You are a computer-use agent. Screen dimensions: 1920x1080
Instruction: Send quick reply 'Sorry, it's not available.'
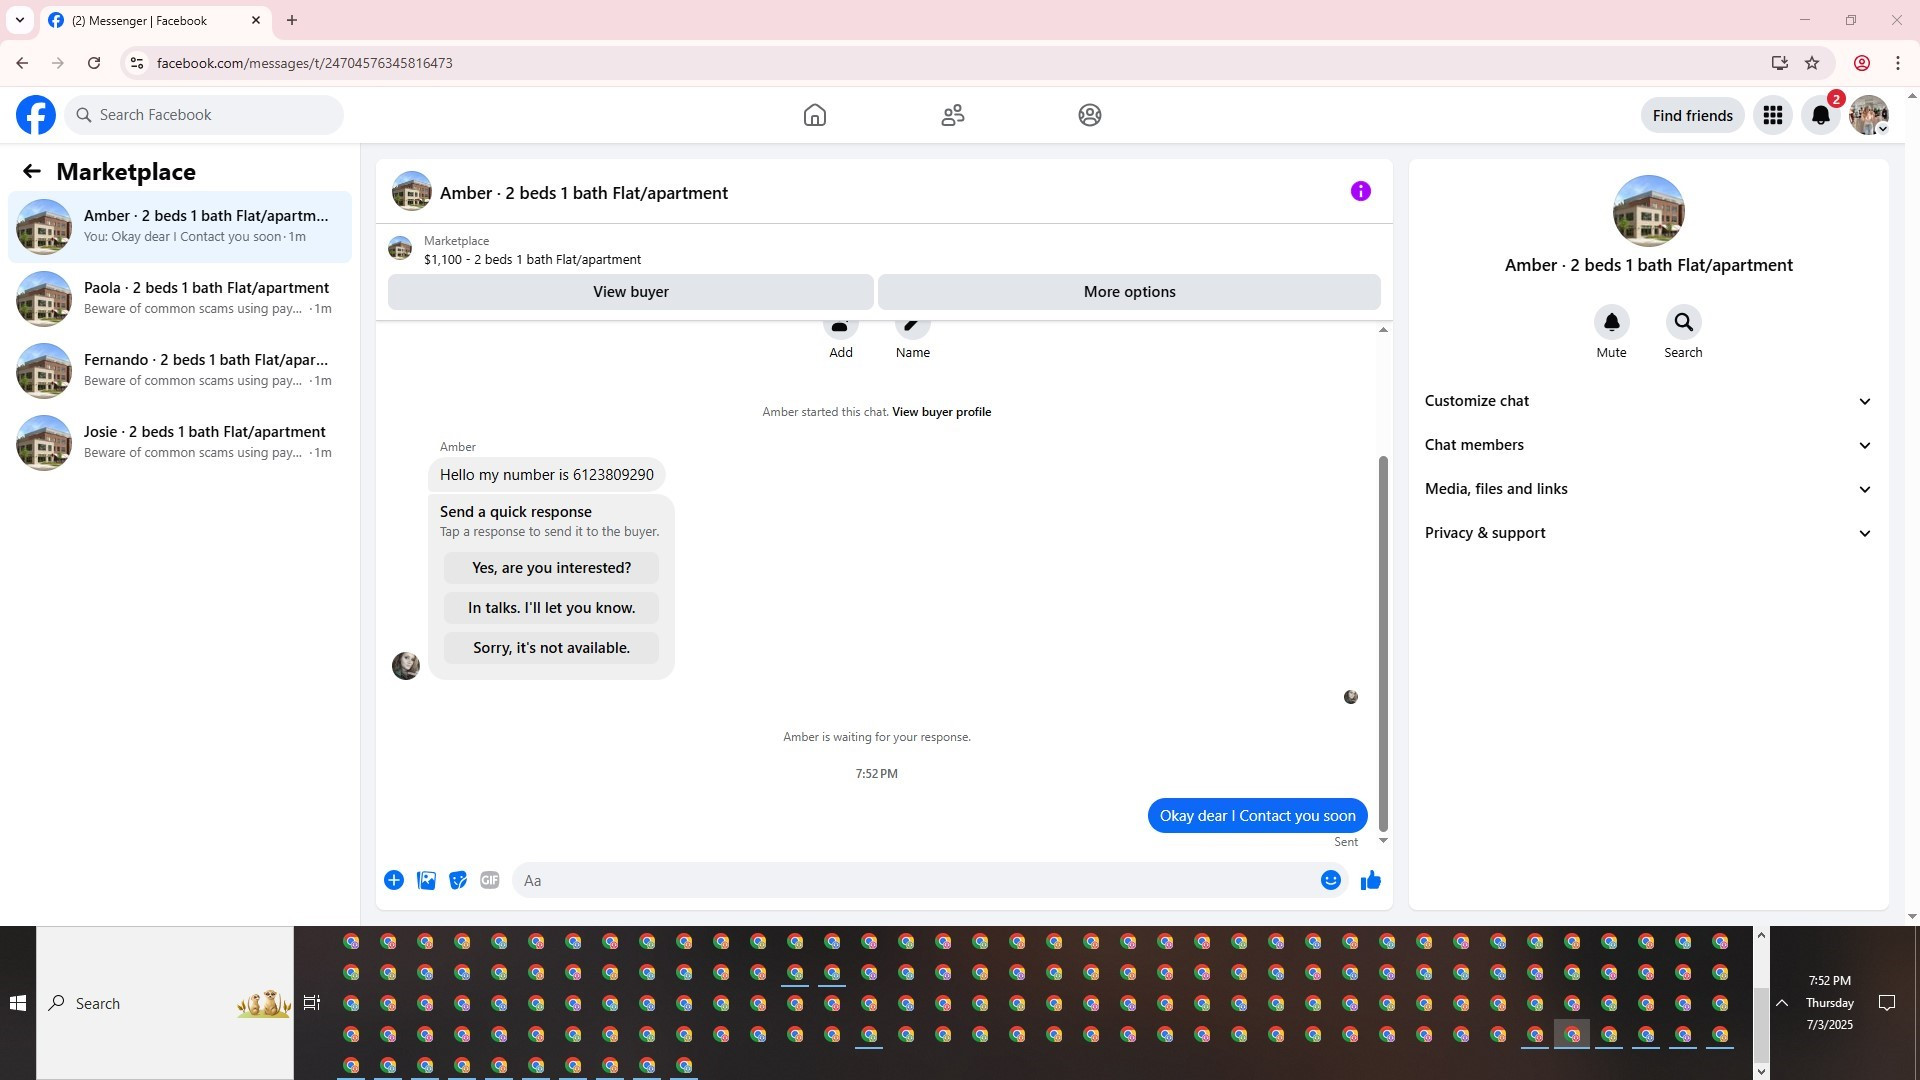(551, 648)
